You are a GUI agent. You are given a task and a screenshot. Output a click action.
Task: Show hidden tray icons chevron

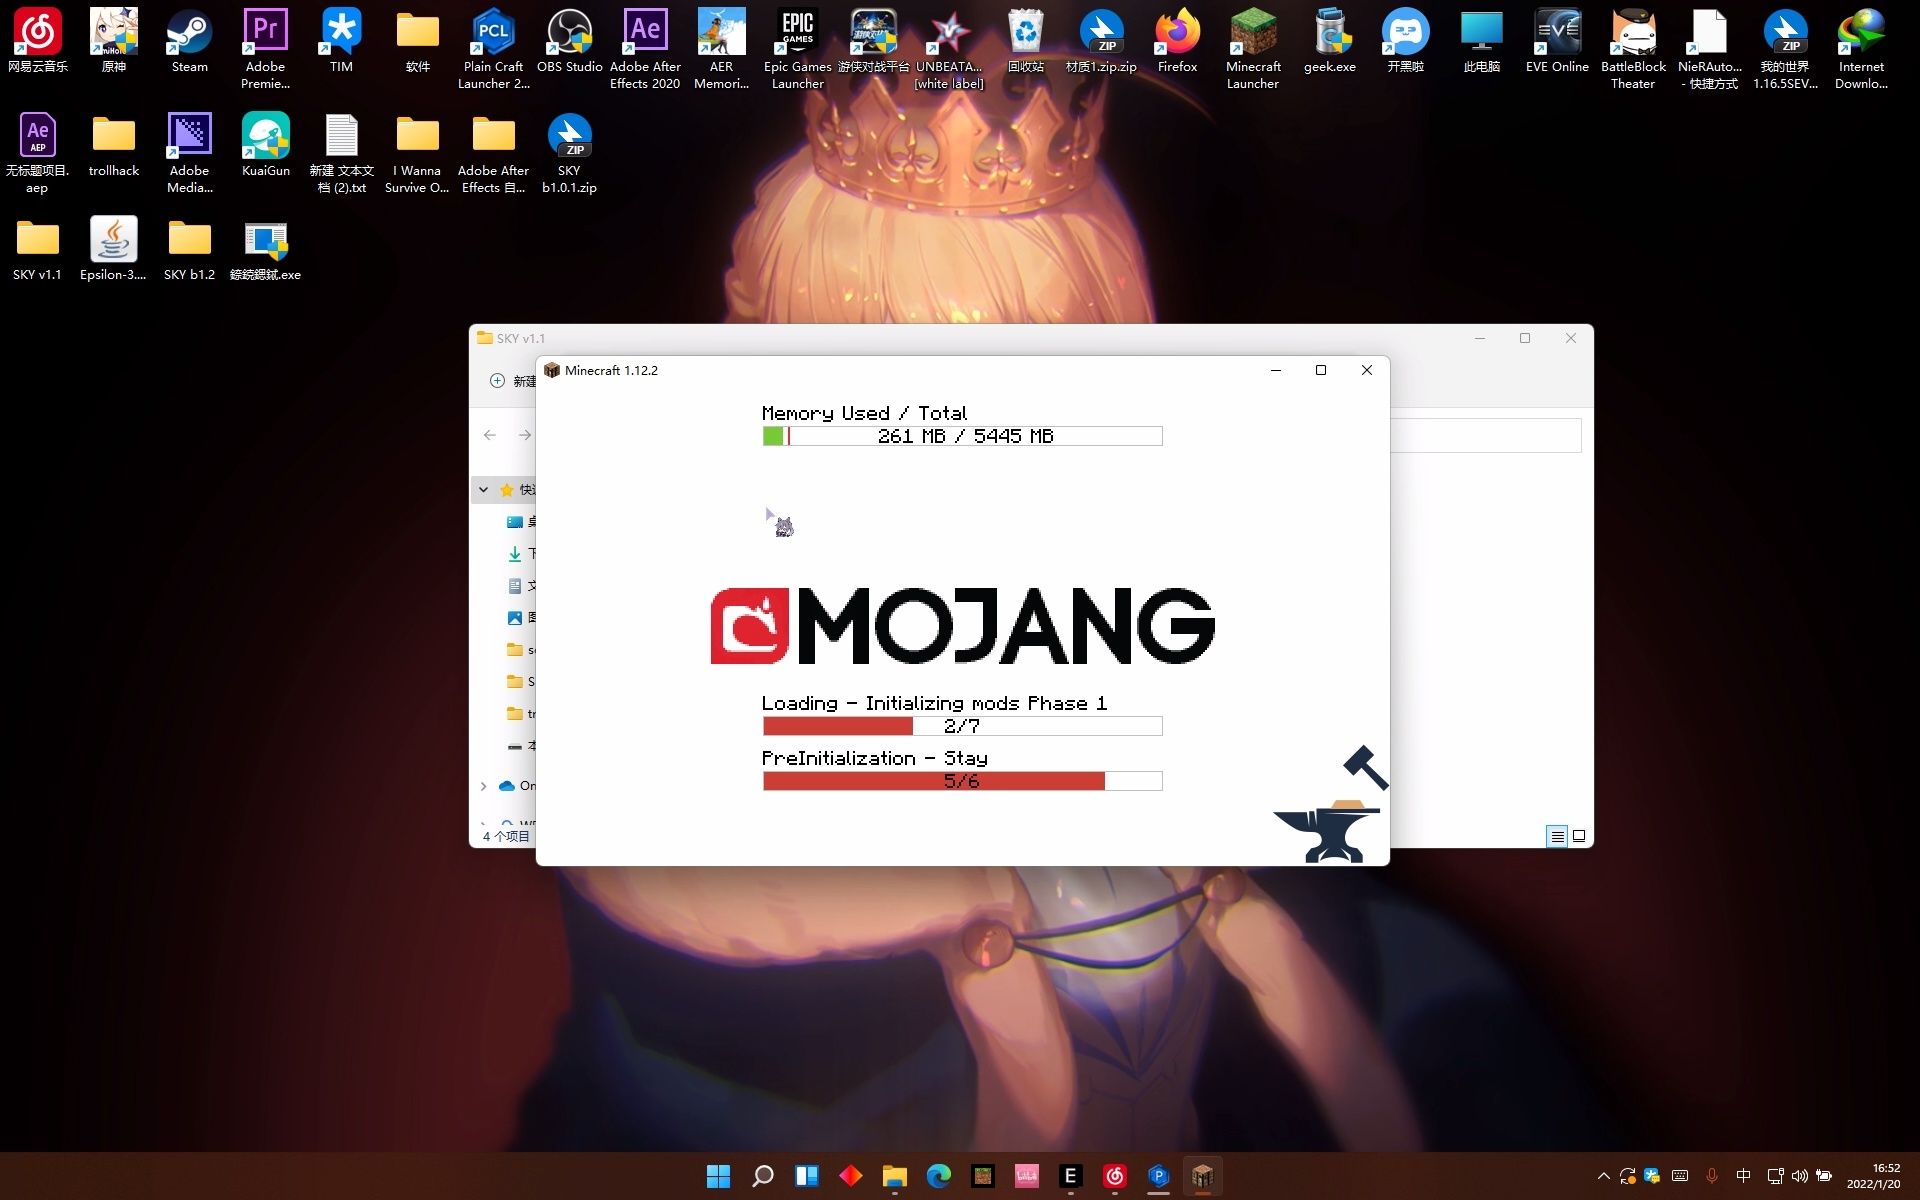click(x=1603, y=1176)
